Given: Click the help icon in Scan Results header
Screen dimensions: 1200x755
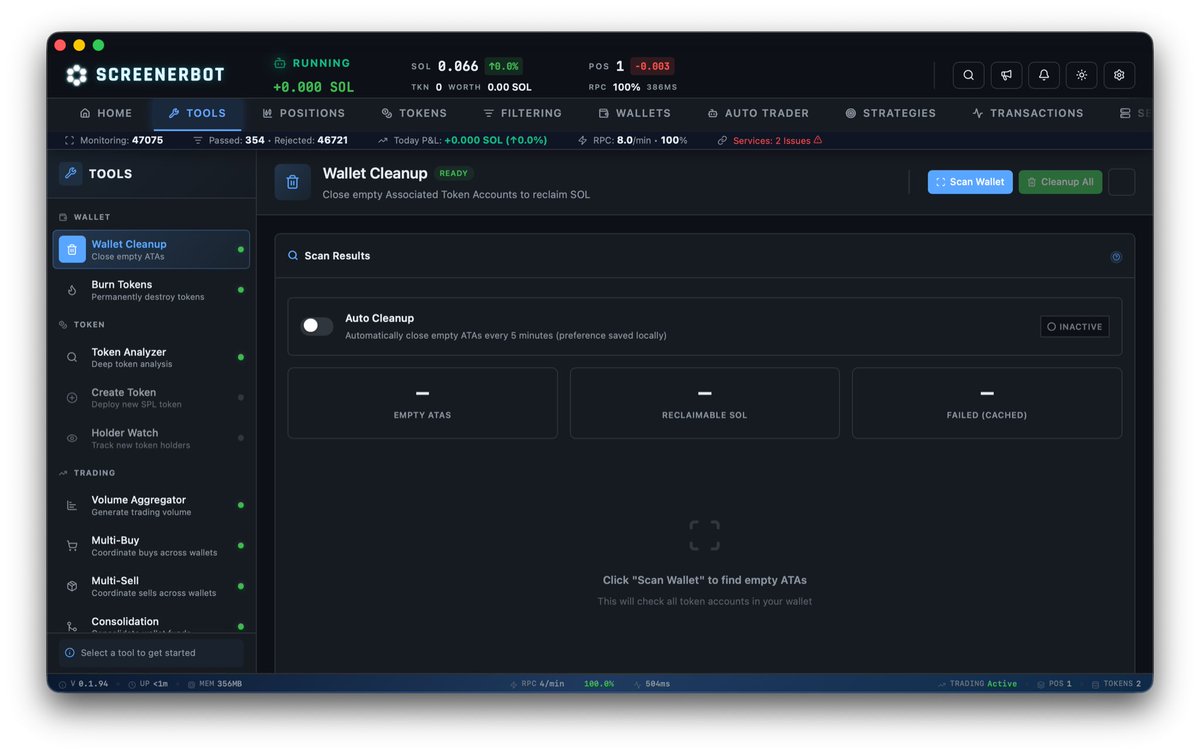Looking at the screenshot, I should click(1116, 257).
